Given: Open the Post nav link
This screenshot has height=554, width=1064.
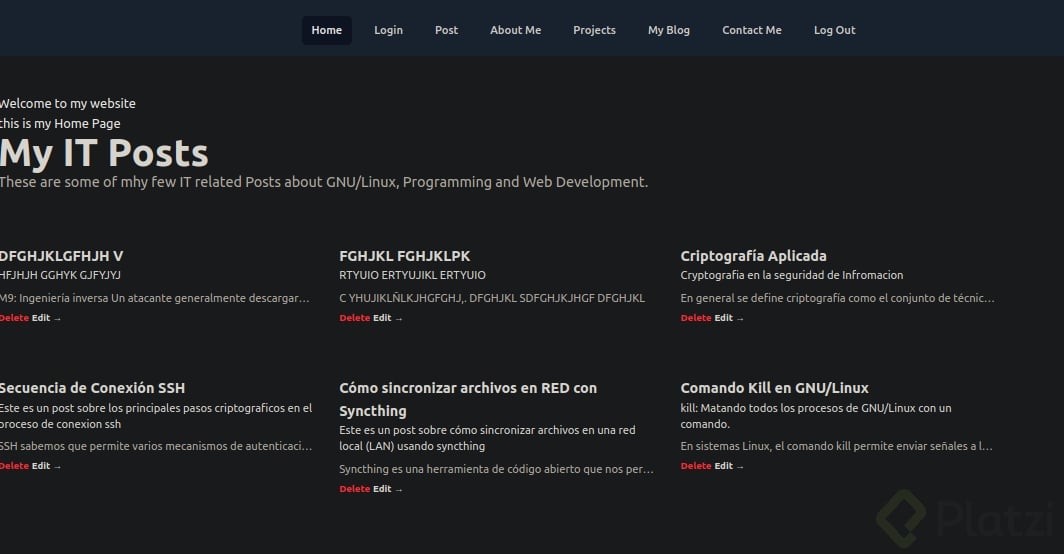Looking at the screenshot, I should point(446,31).
